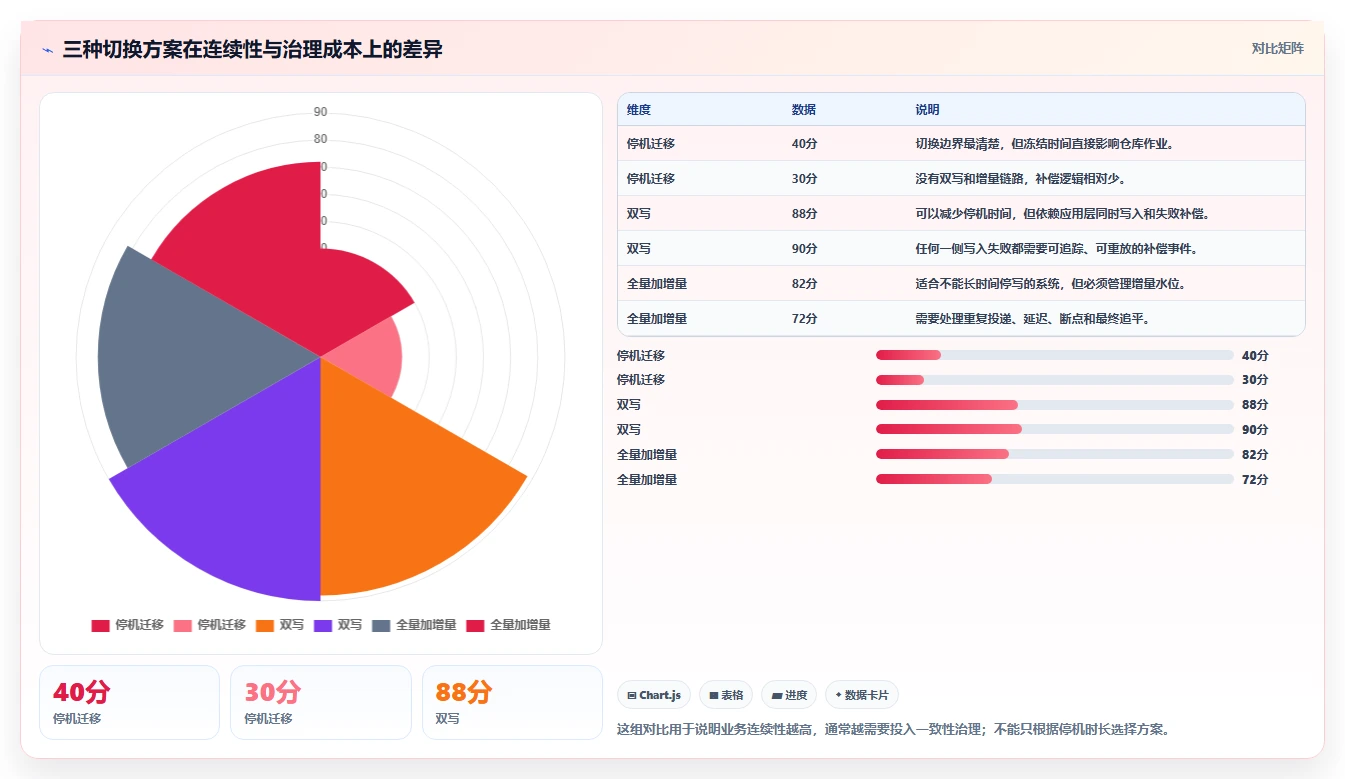Image resolution: width=1345 pixels, height=779 pixels.
Task: Click the description starting 没有双写和增量链路
Action: (x=1021, y=179)
